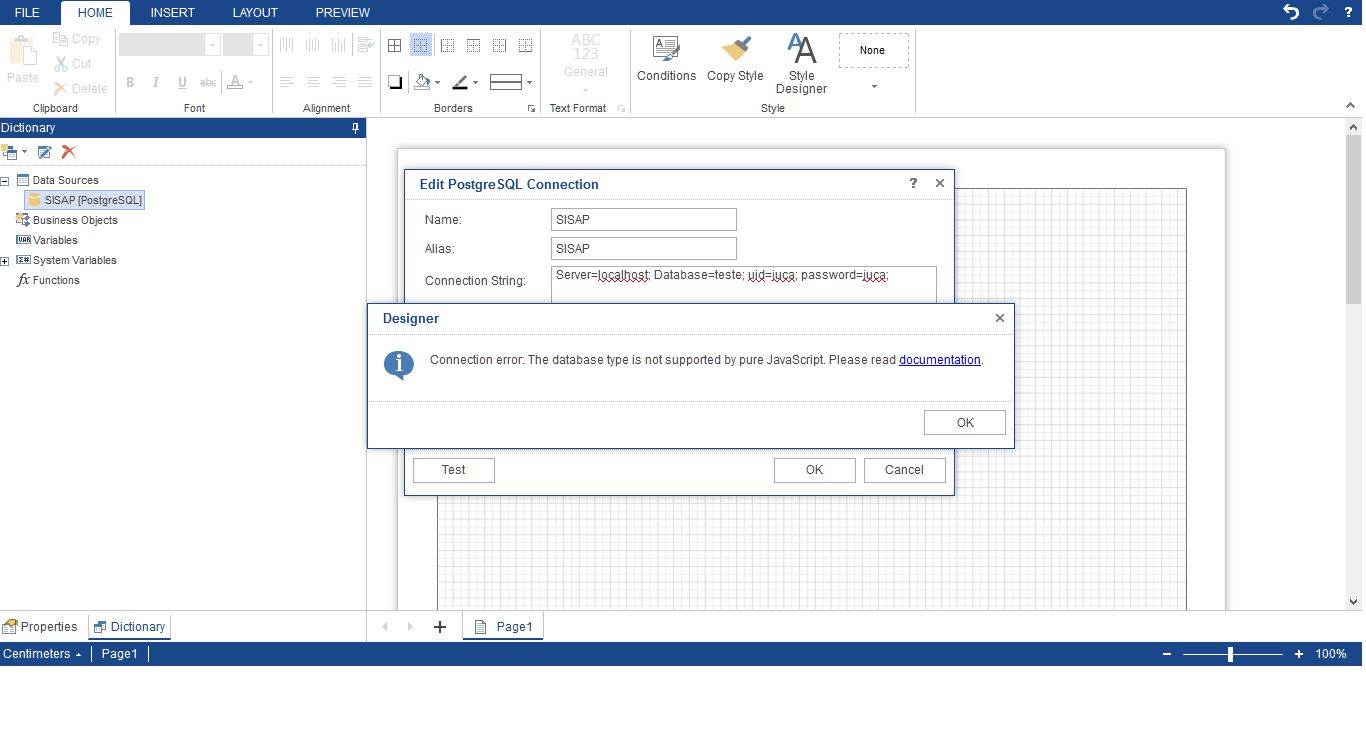Expand the style gallery dropdown arrow
1366x738 pixels.
(874, 86)
